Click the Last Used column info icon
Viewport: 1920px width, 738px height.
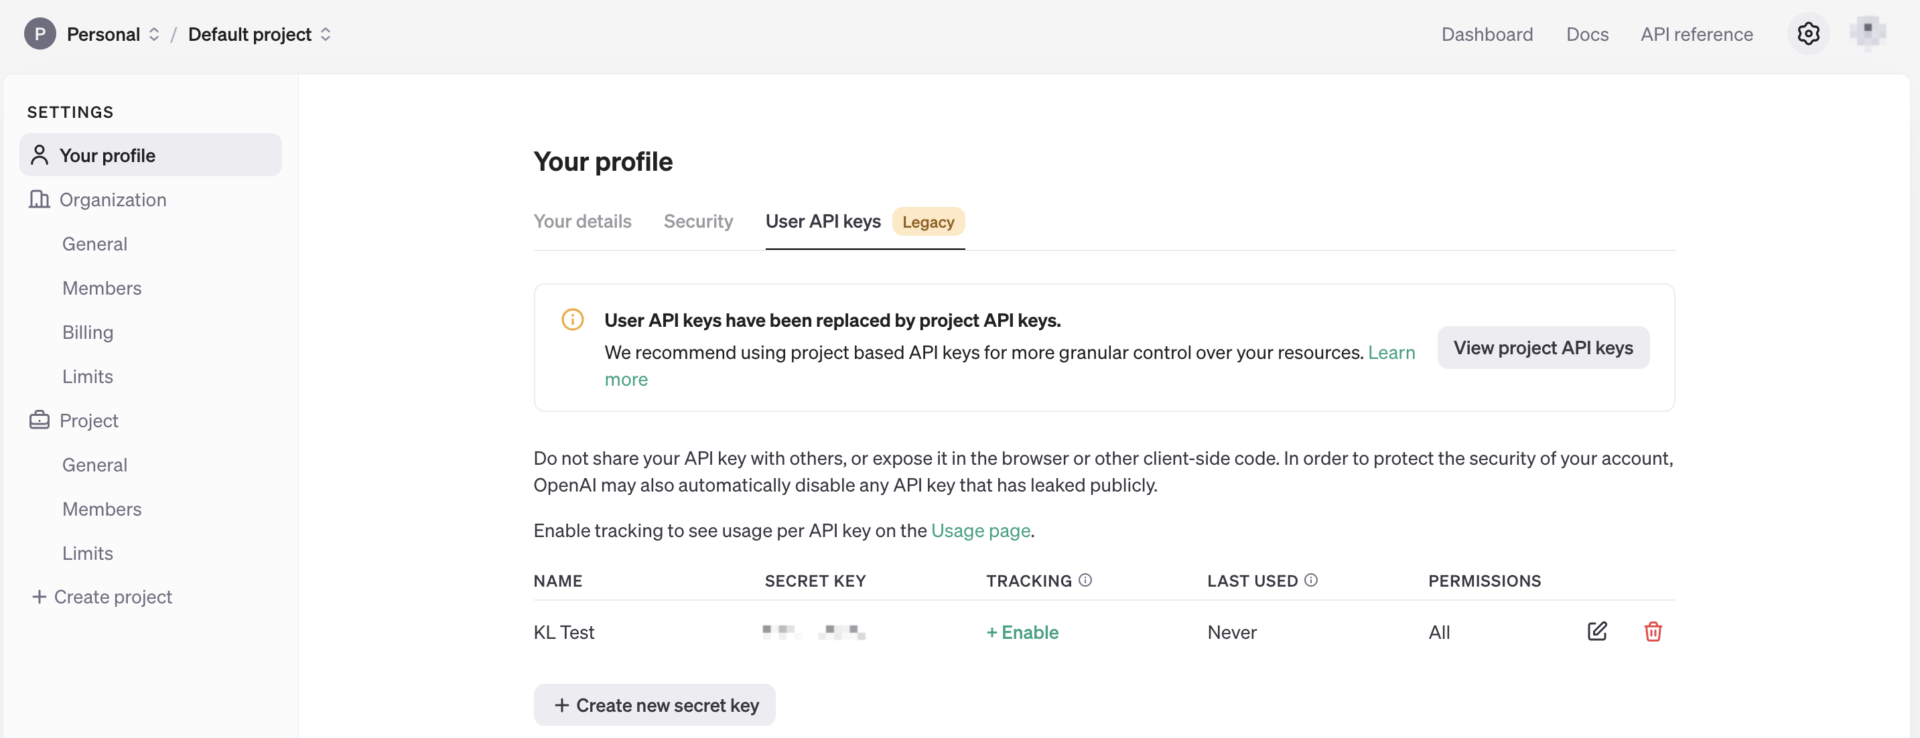pos(1311,580)
